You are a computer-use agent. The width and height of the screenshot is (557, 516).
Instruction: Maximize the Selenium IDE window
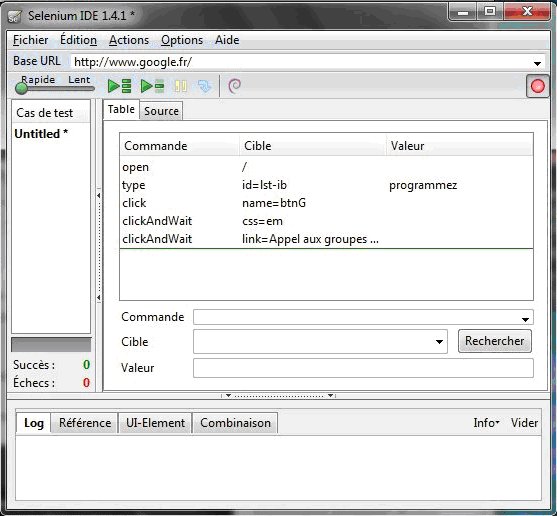[490, 12]
